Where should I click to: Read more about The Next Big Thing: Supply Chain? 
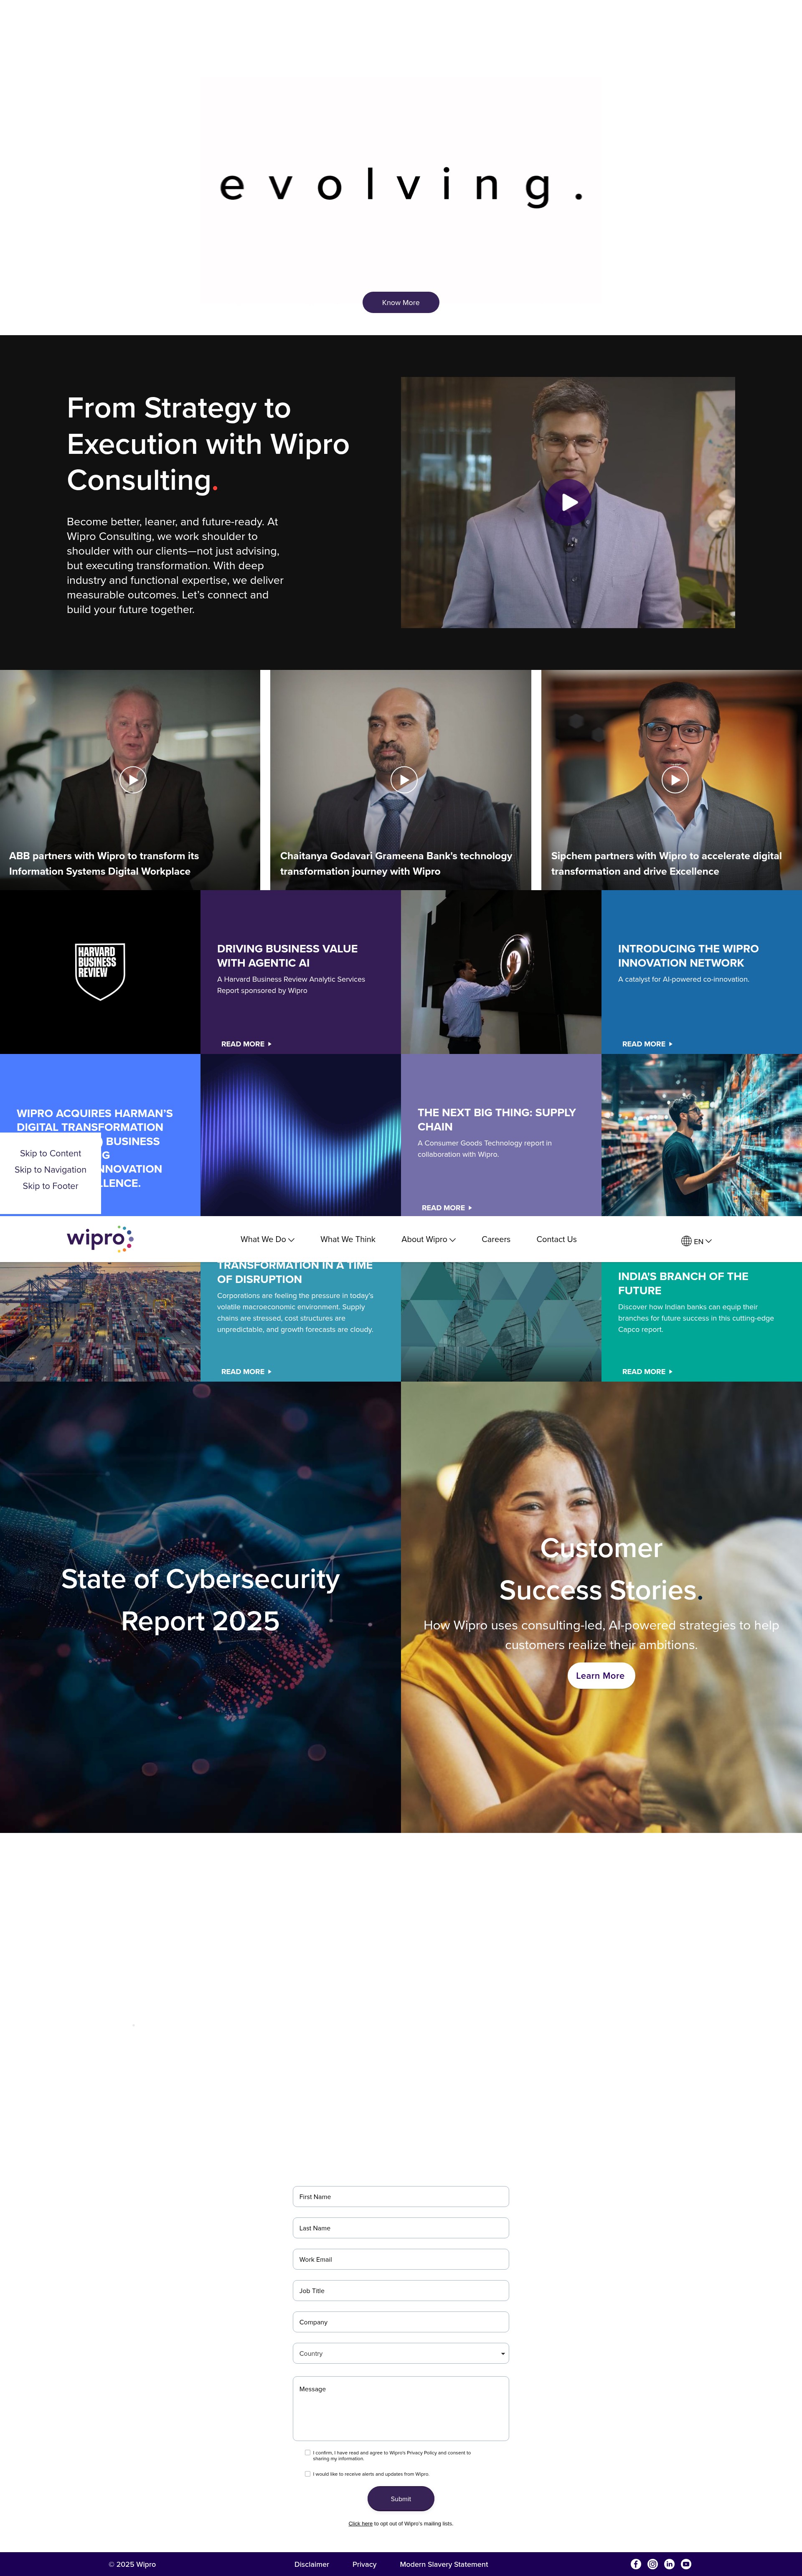(x=447, y=1208)
